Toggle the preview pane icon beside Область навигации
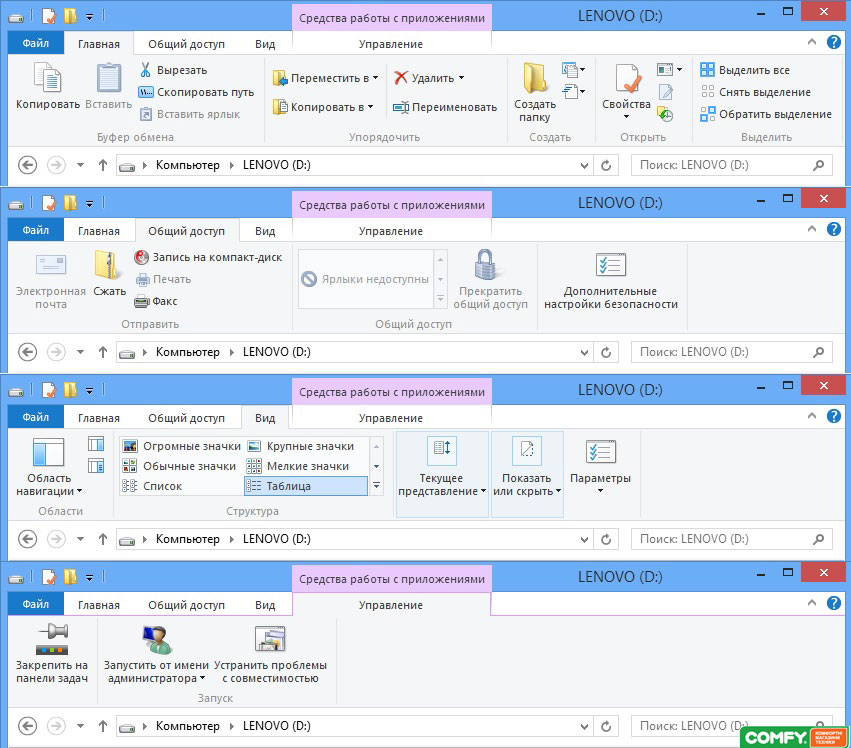Viewport: 851px width, 748px height. tap(96, 444)
